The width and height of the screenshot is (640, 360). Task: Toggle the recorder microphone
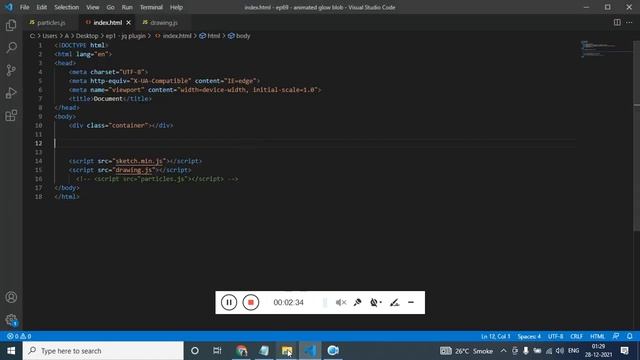click(358, 302)
